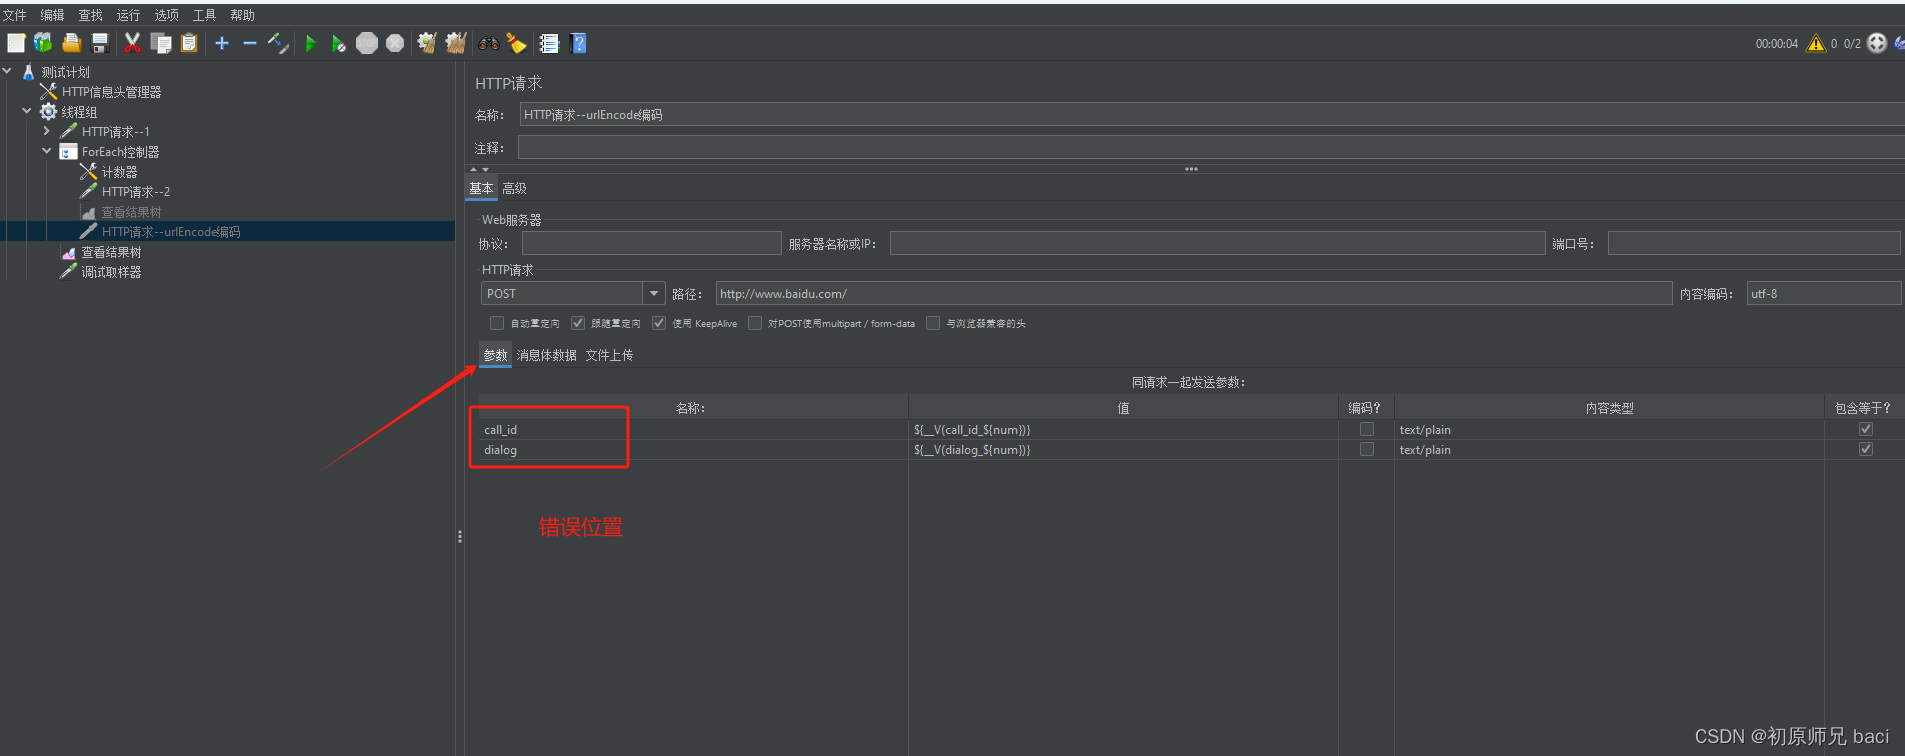
Task: Collapse the 测试计划 tree node
Action: 8,71
